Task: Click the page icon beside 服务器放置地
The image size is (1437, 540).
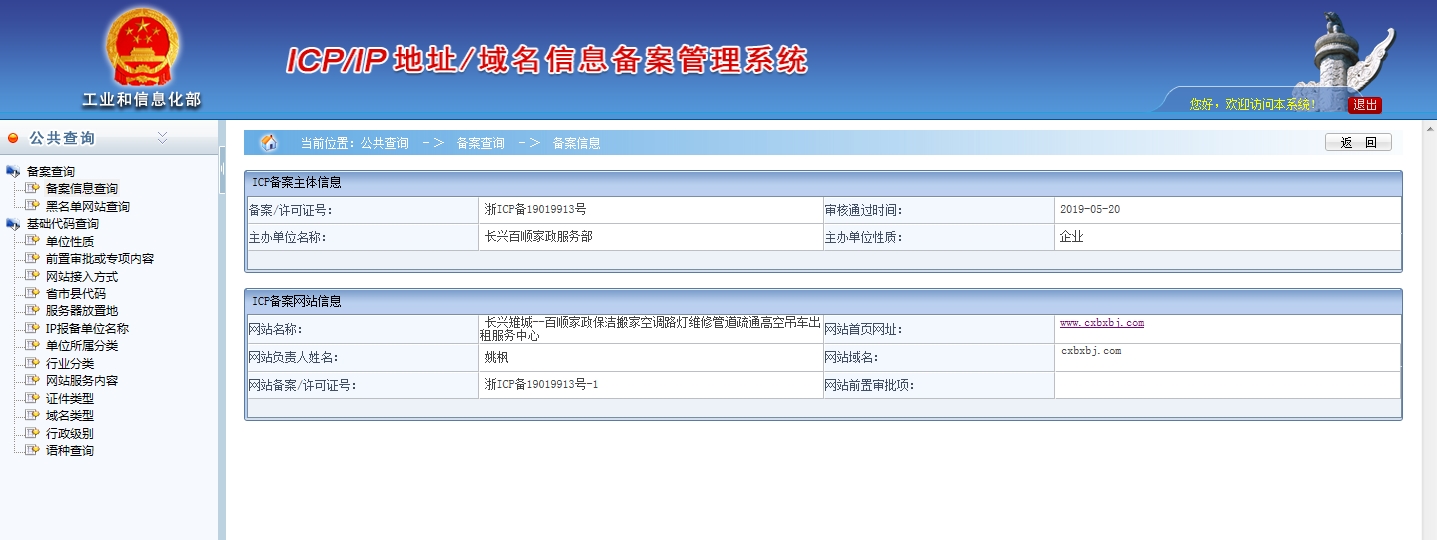Action: pos(33,310)
